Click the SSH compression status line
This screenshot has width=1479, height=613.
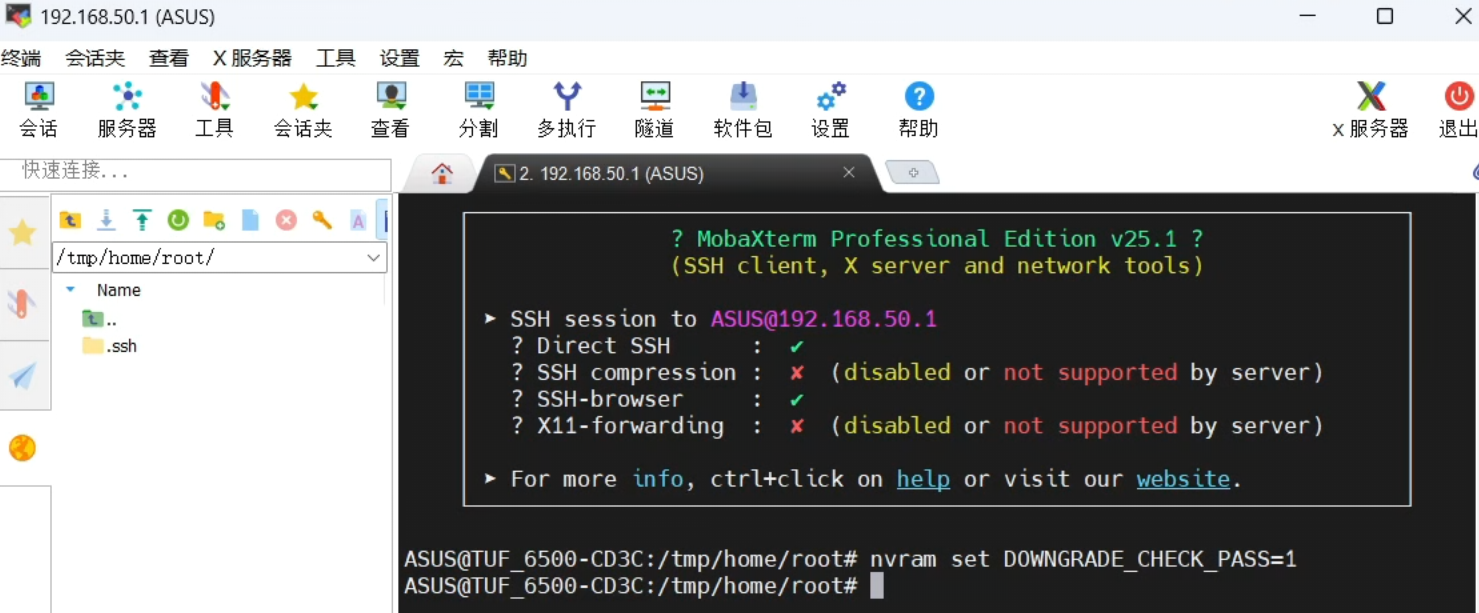[x=917, y=372]
